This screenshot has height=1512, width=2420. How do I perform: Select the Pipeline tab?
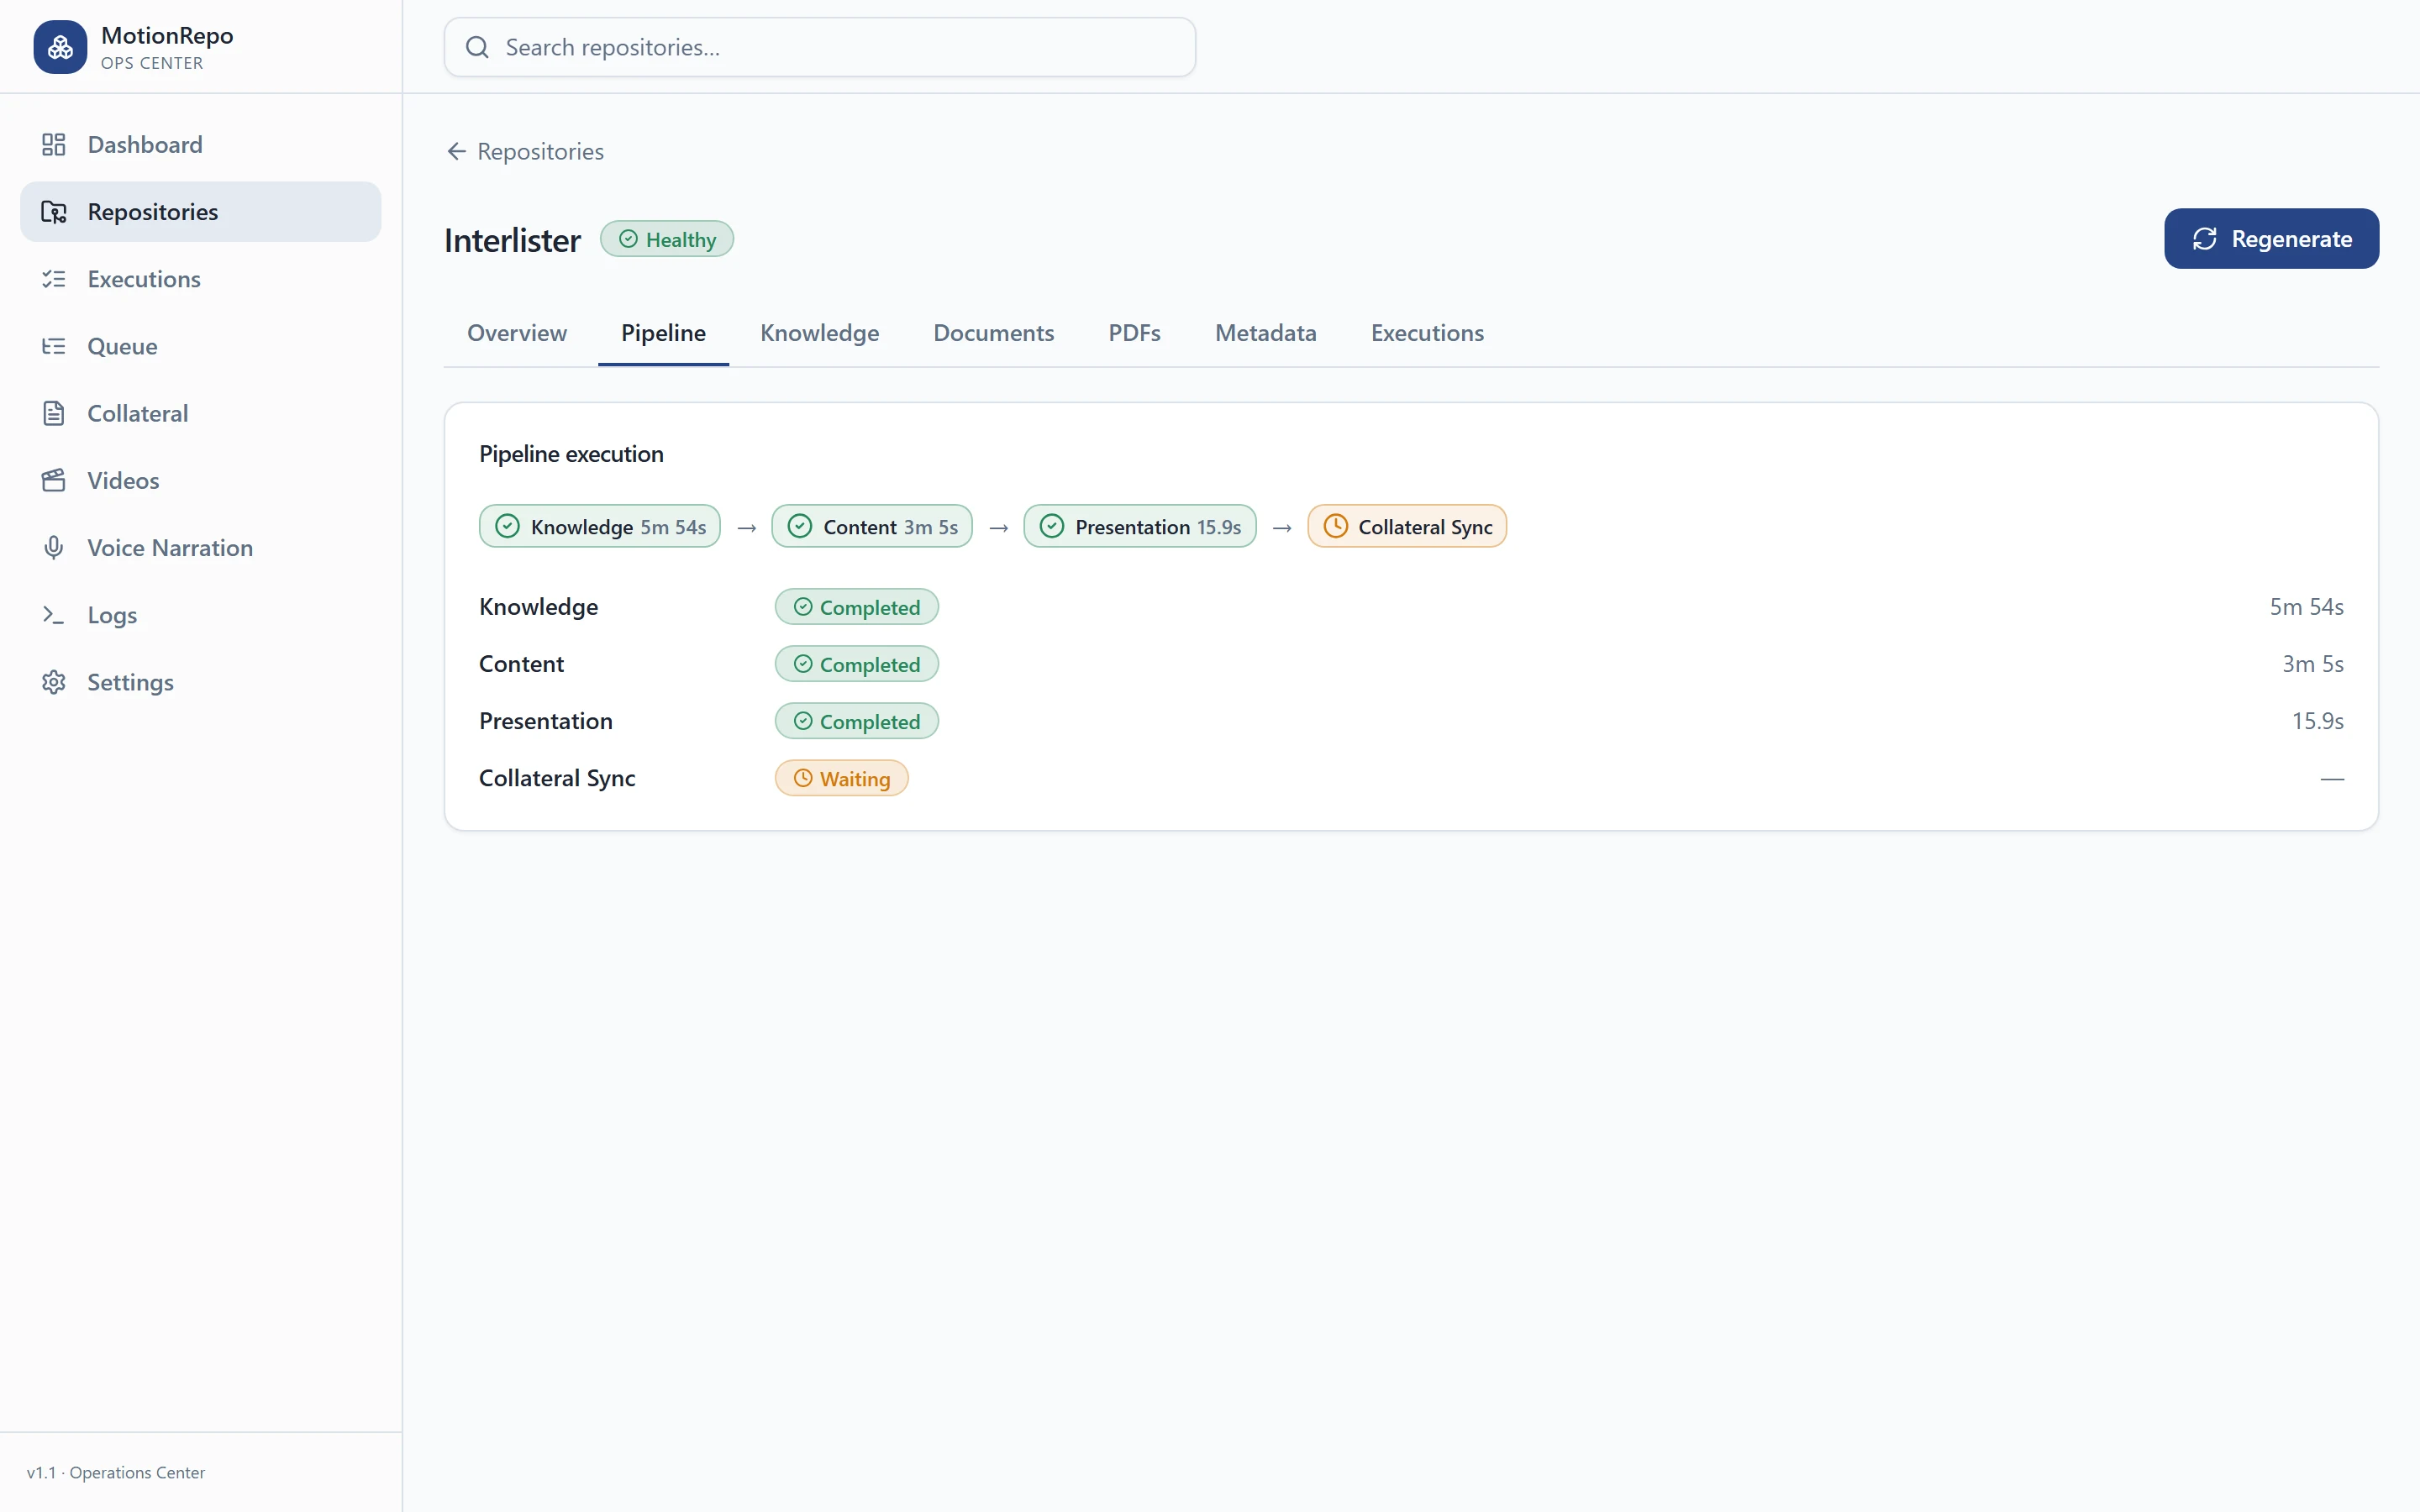pos(663,333)
